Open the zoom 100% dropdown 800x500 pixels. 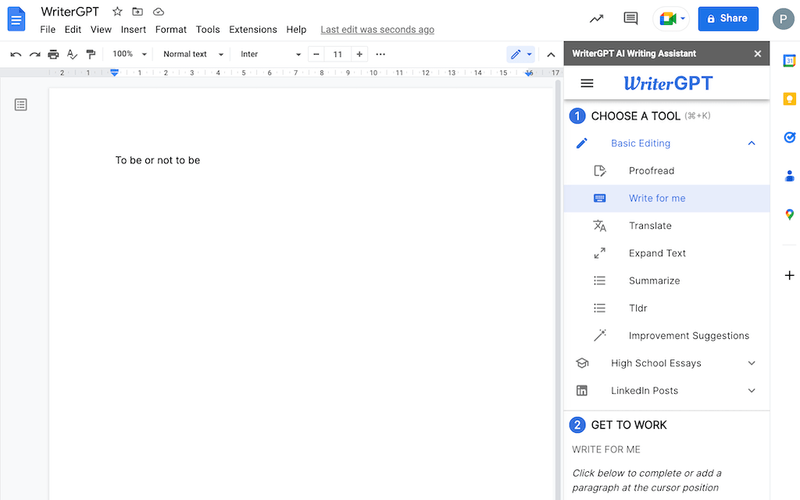point(129,54)
